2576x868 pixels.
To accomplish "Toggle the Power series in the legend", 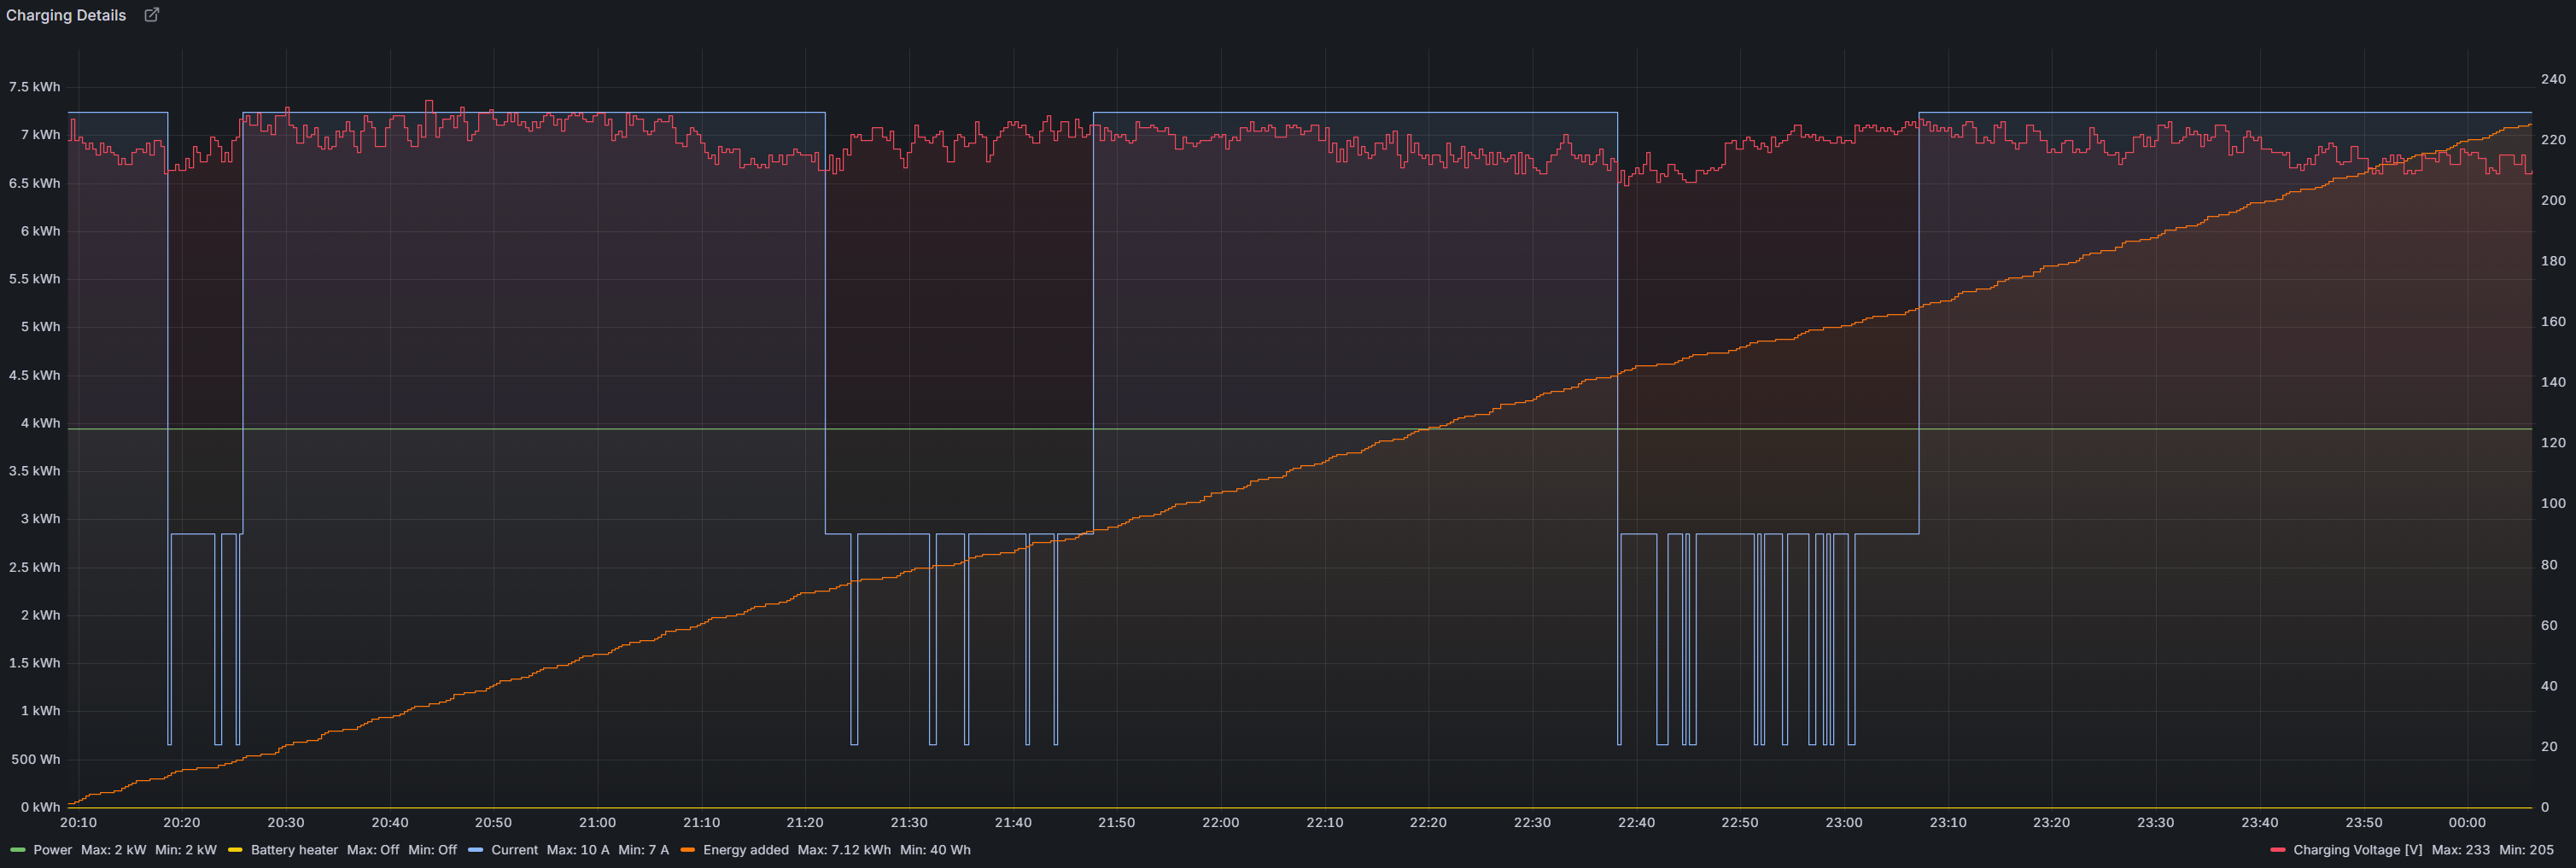I will pyautogui.click(x=53, y=850).
